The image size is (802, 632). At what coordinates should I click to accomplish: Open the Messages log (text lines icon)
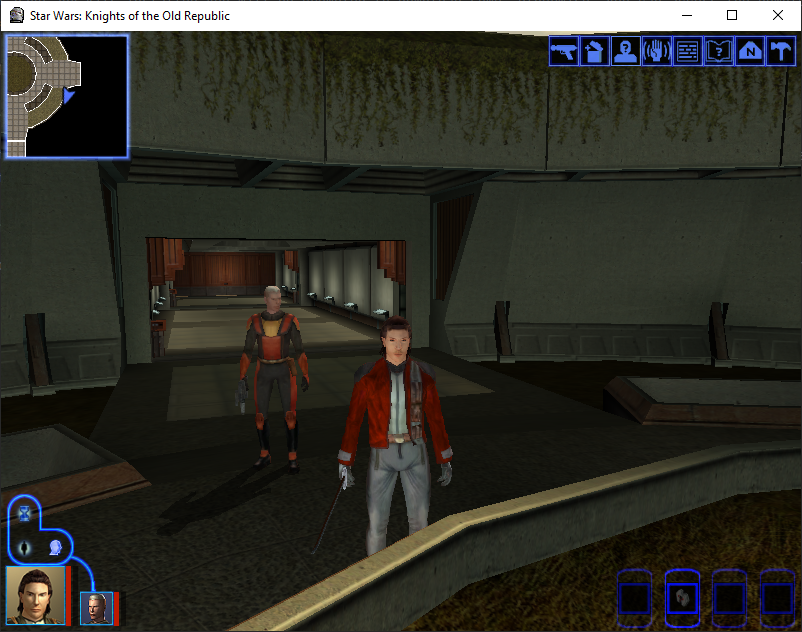pyautogui.click(x=688, y=51)
